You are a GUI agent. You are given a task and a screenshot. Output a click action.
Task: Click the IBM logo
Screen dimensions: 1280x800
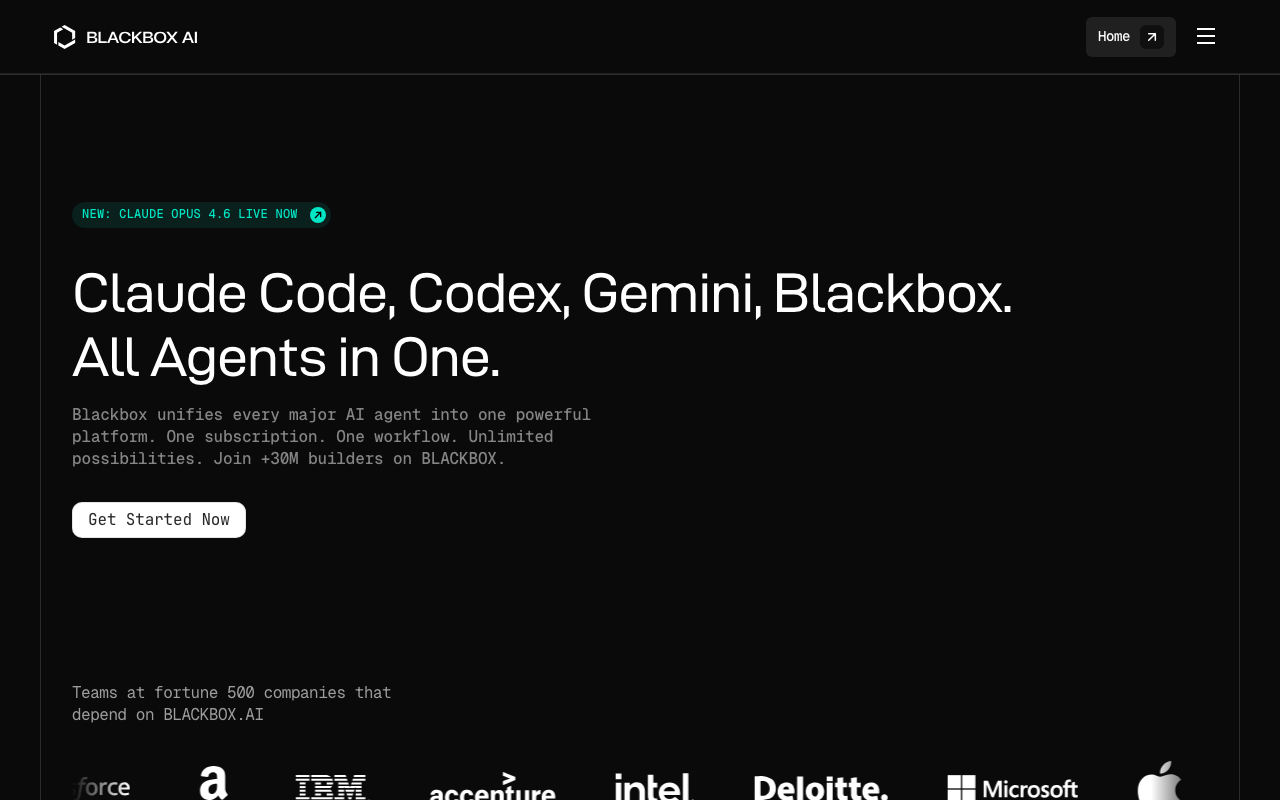coord(330,787)
